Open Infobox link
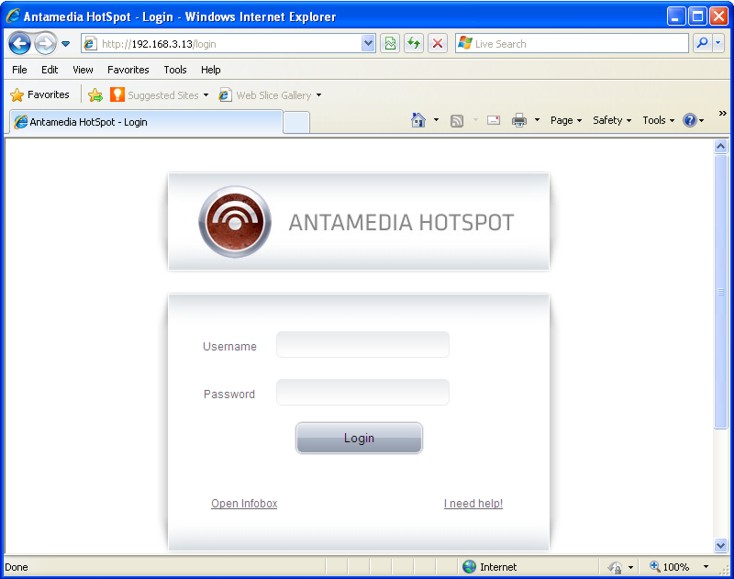 (x=244, y=504)
